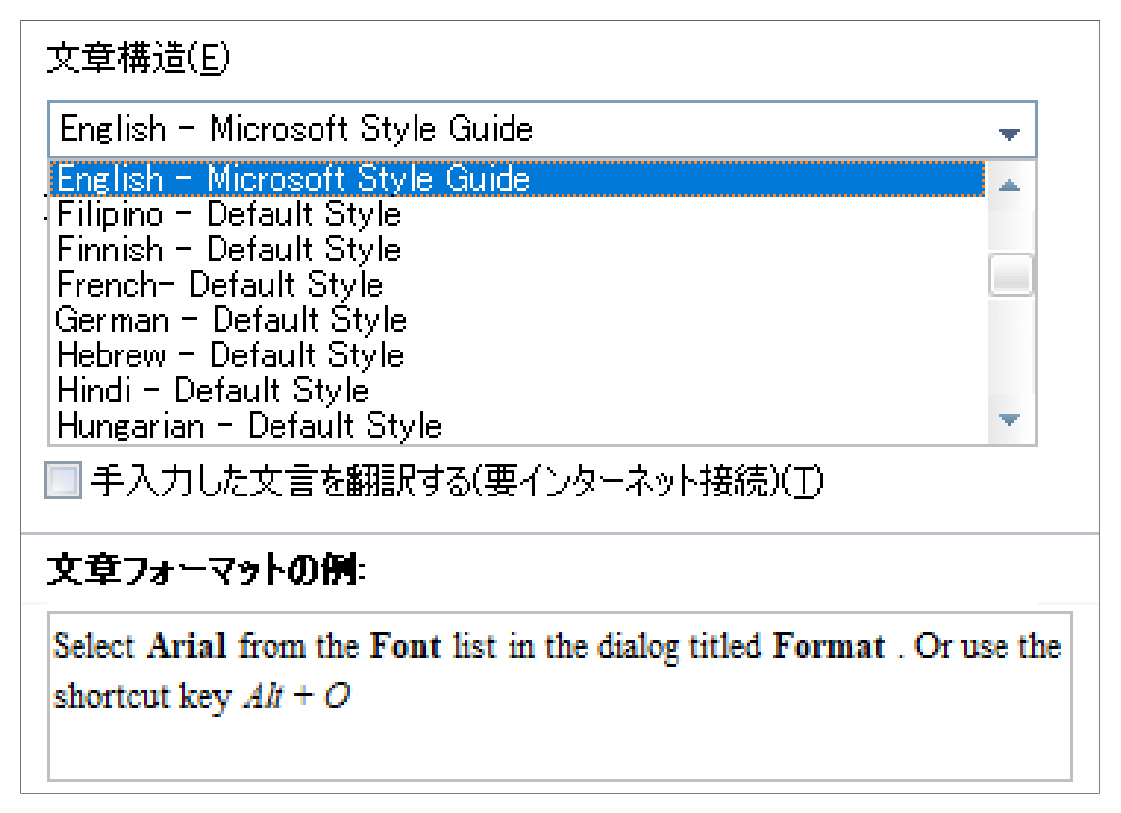Select English - Microsoft Style Guide in list
Viewport: 1121px width, 813px height.
point(518,179)
